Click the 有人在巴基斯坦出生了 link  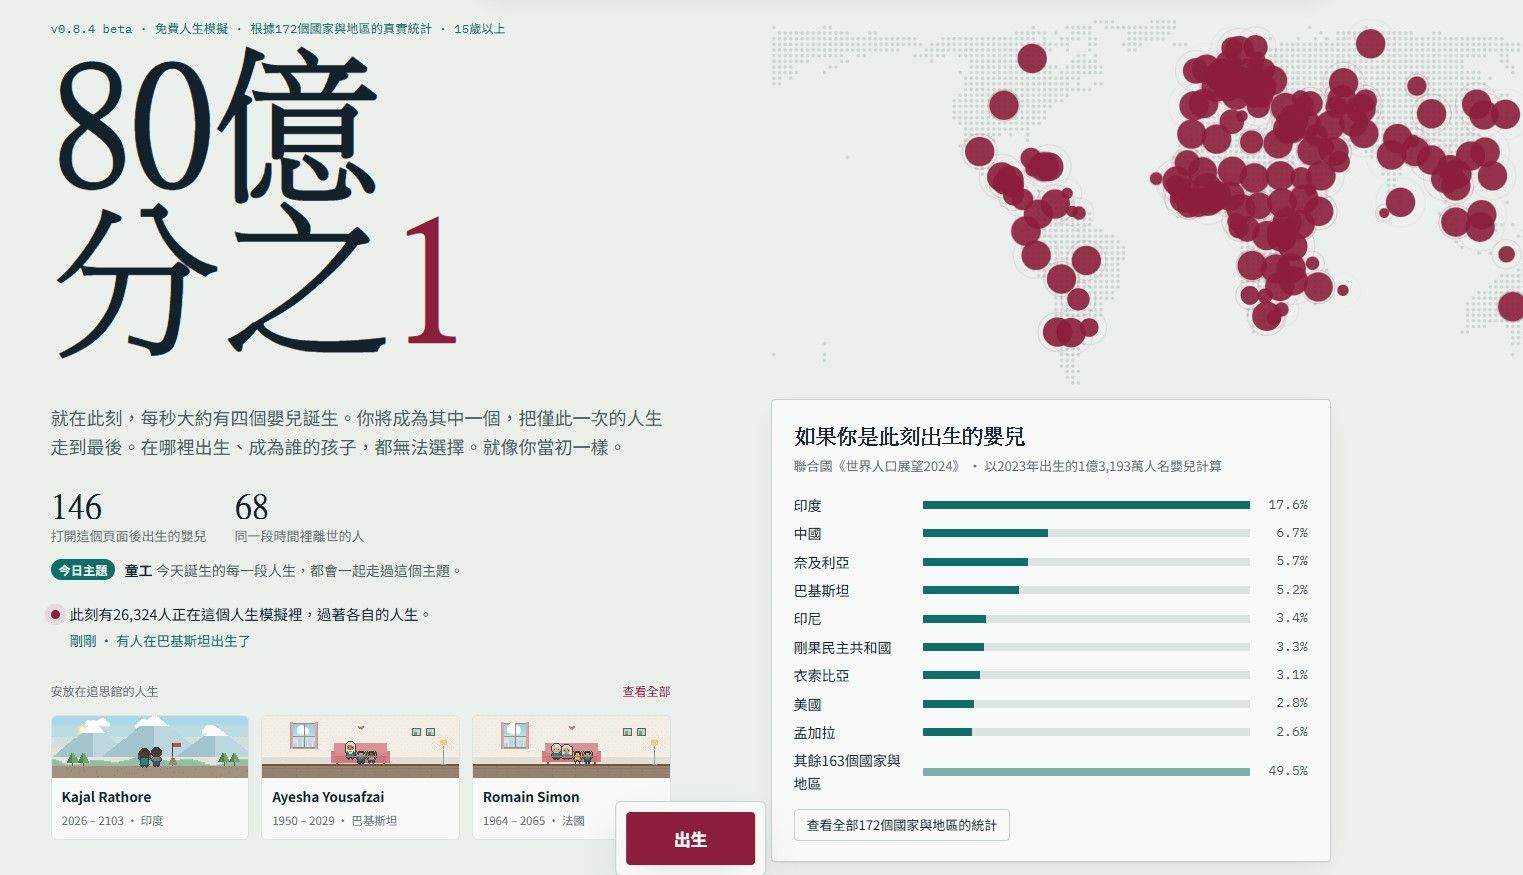click(183, 641)
